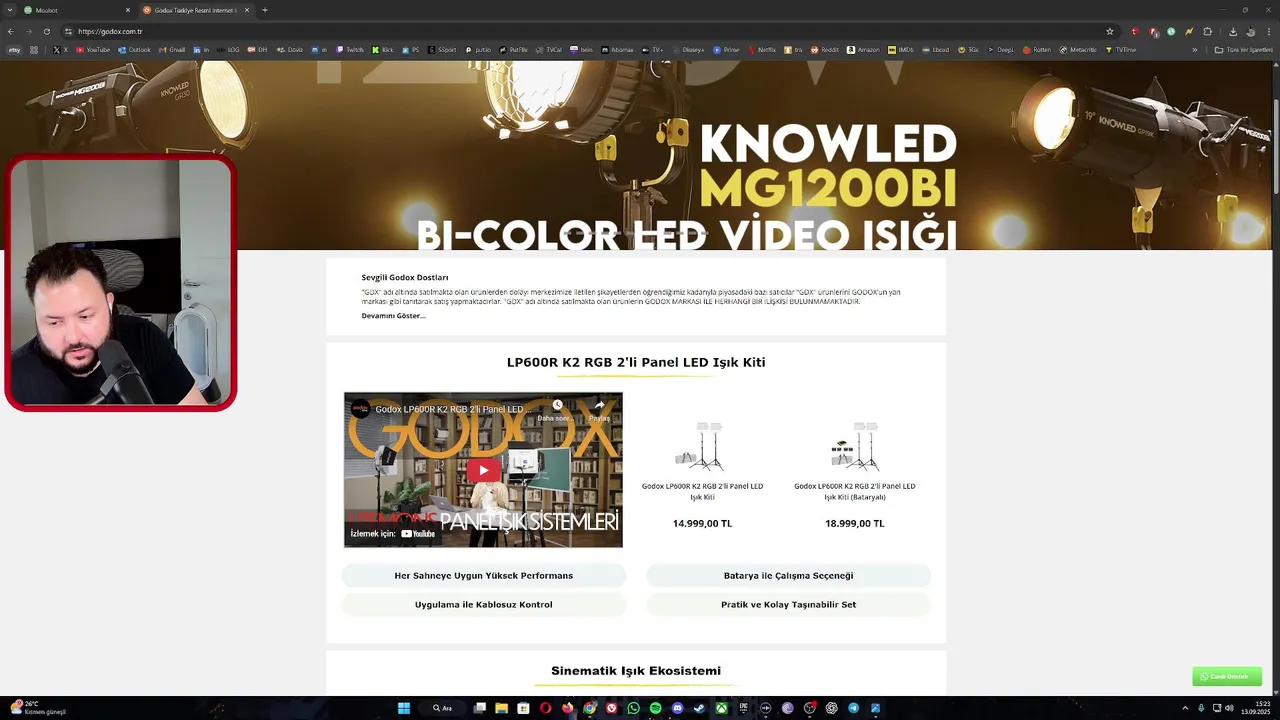
Task: Bookmark this page with the star icon
Action: [x=1110, y=31]
